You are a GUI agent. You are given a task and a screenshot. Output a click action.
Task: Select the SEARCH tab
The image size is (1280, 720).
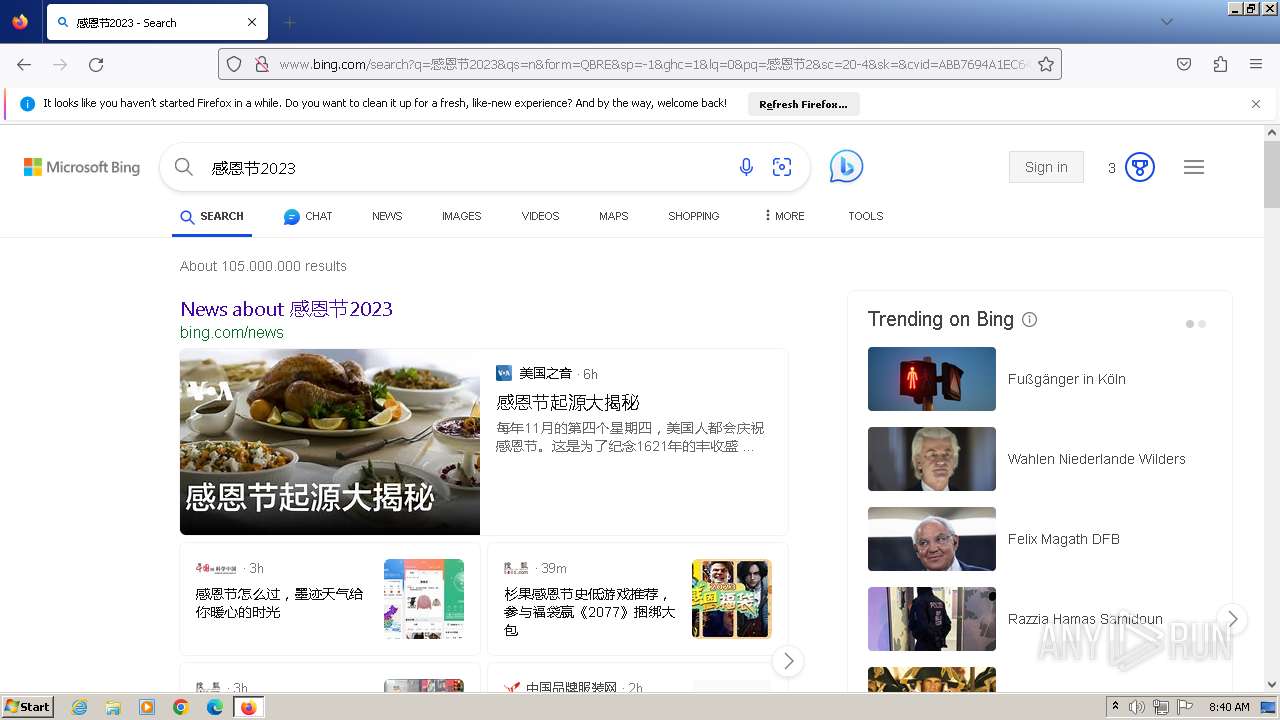(212, 216)
